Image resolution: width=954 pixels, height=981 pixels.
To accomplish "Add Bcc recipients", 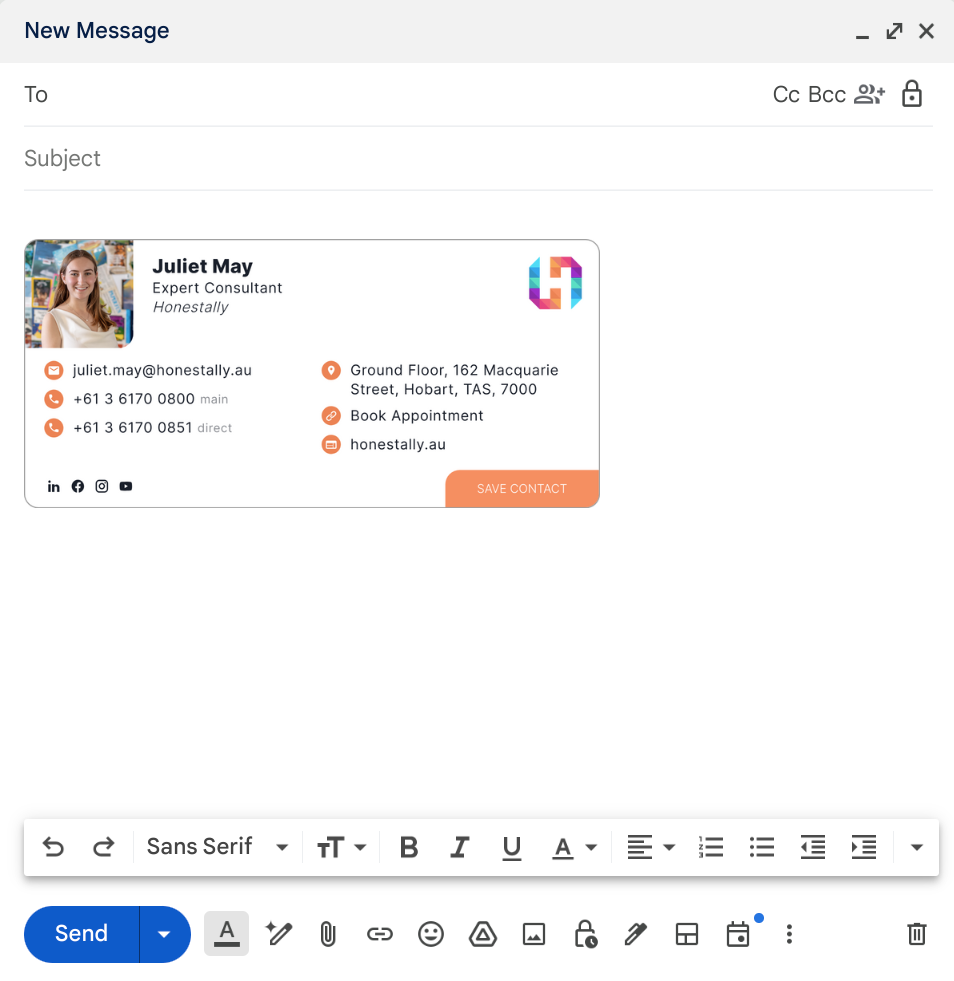I will coord(826,94).
